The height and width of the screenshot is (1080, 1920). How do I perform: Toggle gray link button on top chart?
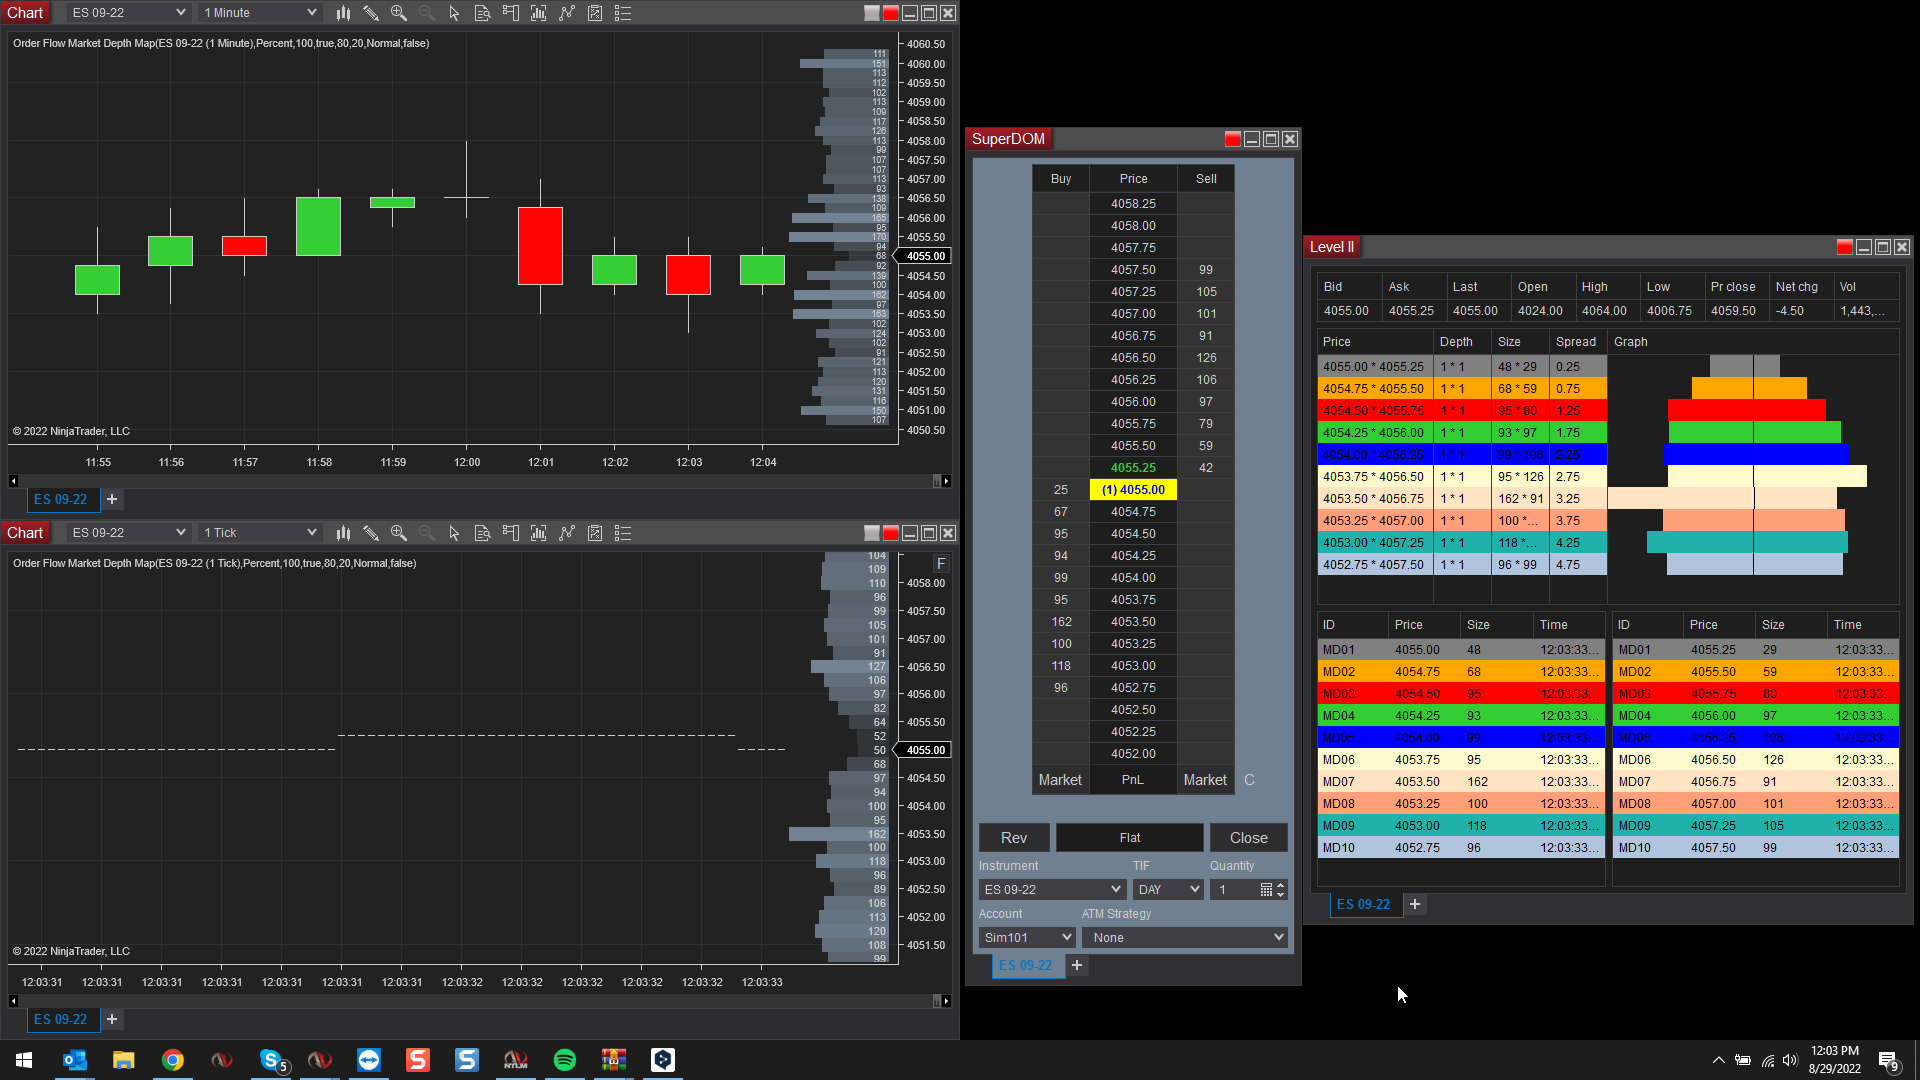click(872, 13)
